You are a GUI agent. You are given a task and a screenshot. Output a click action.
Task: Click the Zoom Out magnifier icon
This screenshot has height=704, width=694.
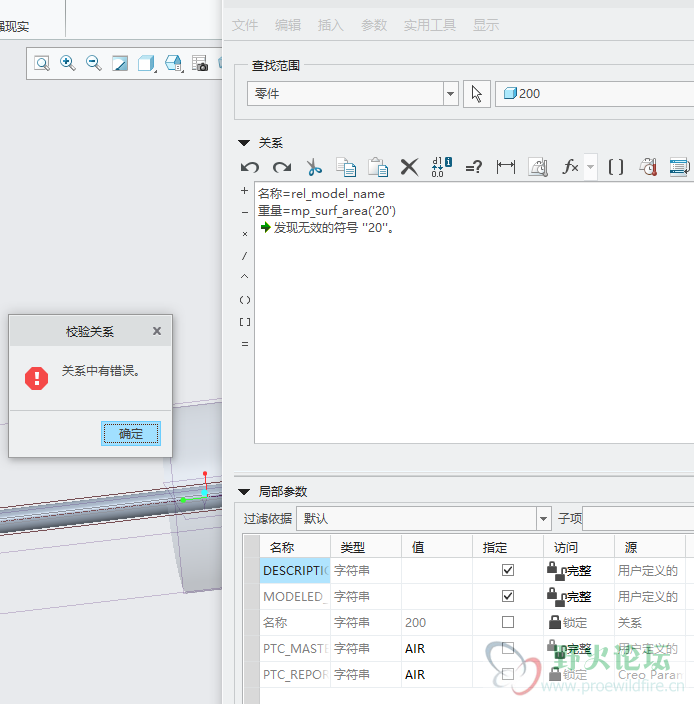(x=94, y=63)
